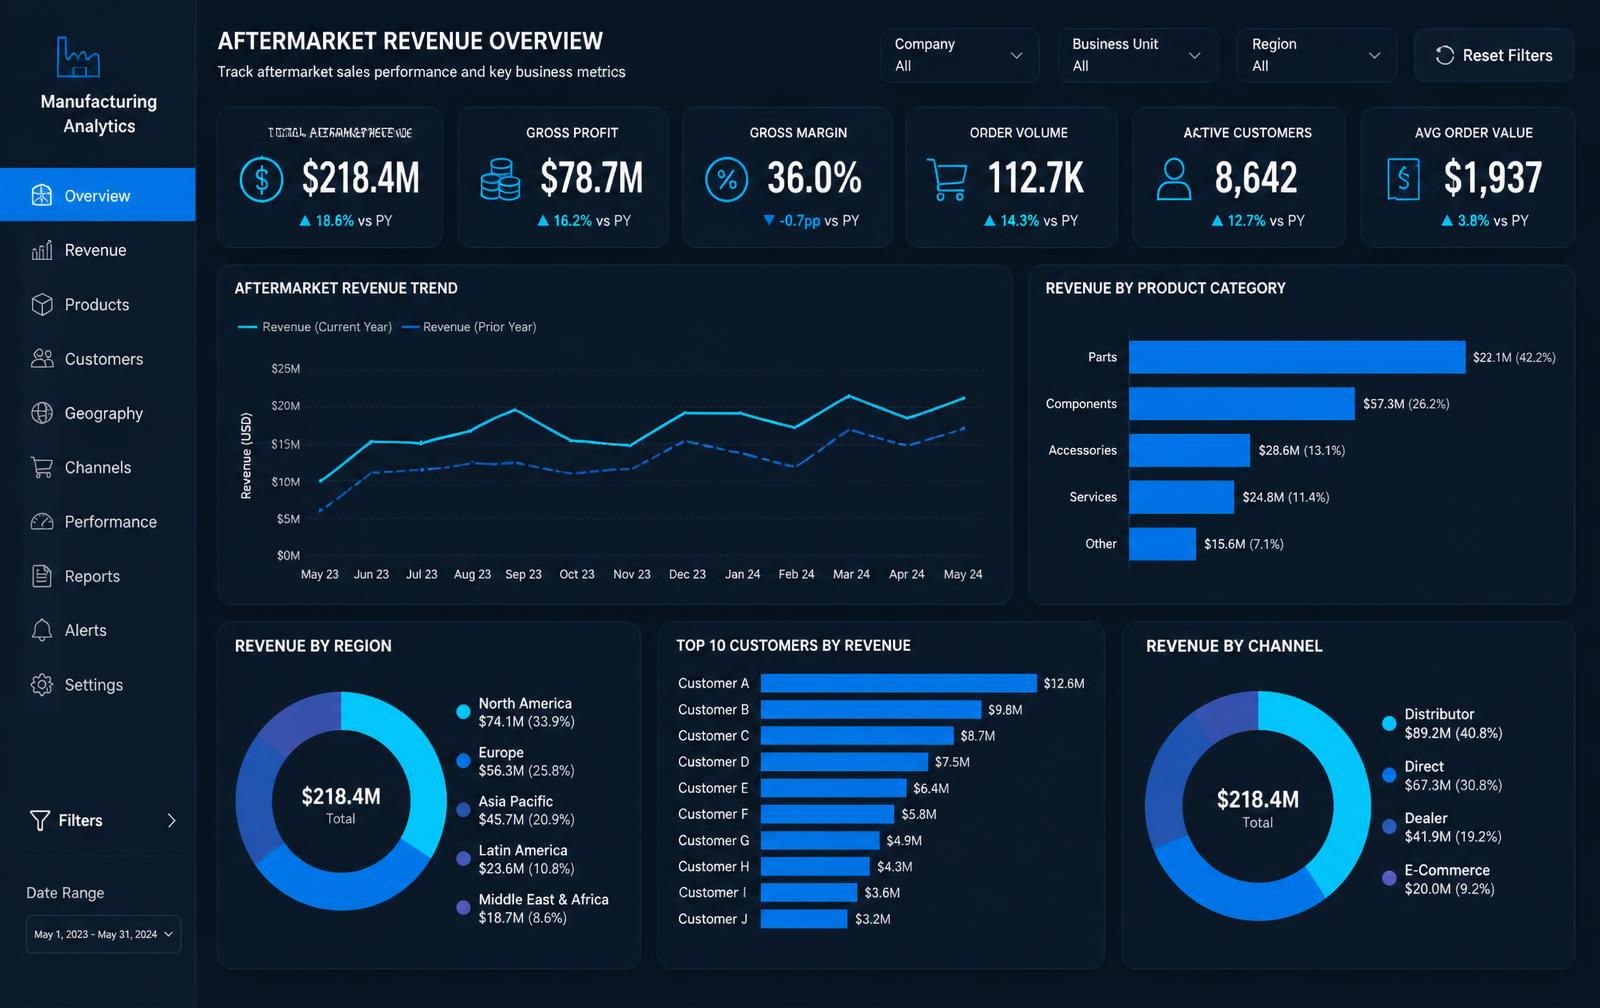
Task: Click the $1,937 average order value
Action: [1493, 178]
